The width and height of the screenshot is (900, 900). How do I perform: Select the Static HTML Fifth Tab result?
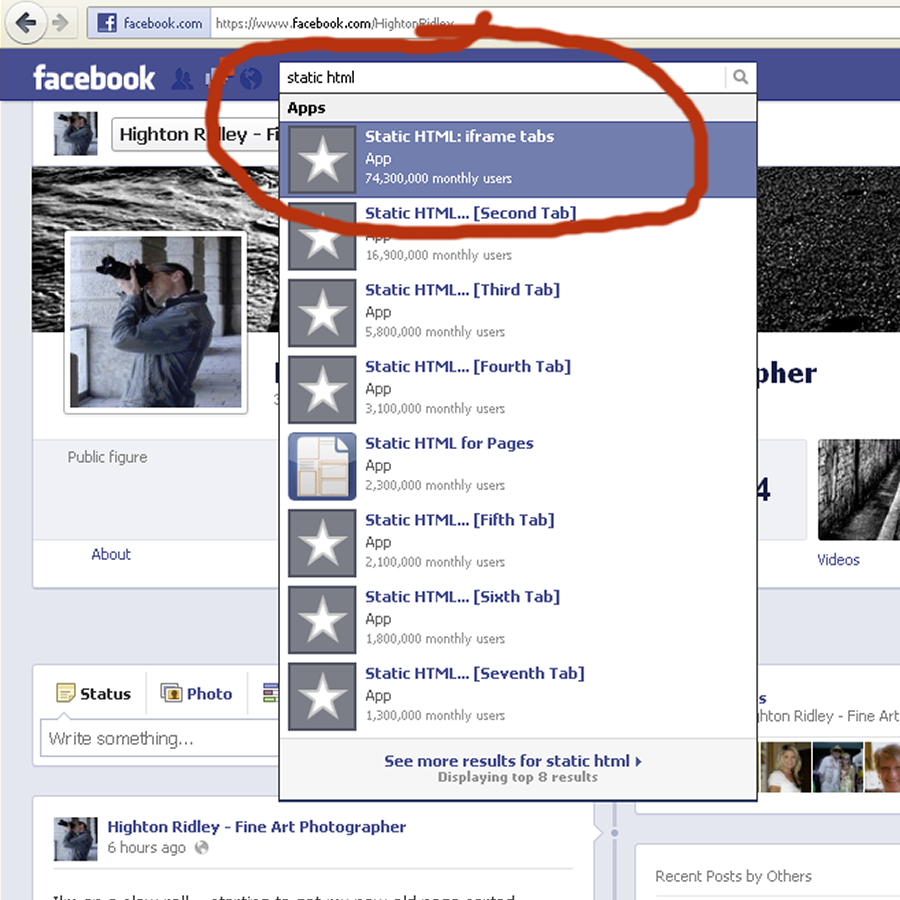tap(518, 543)
